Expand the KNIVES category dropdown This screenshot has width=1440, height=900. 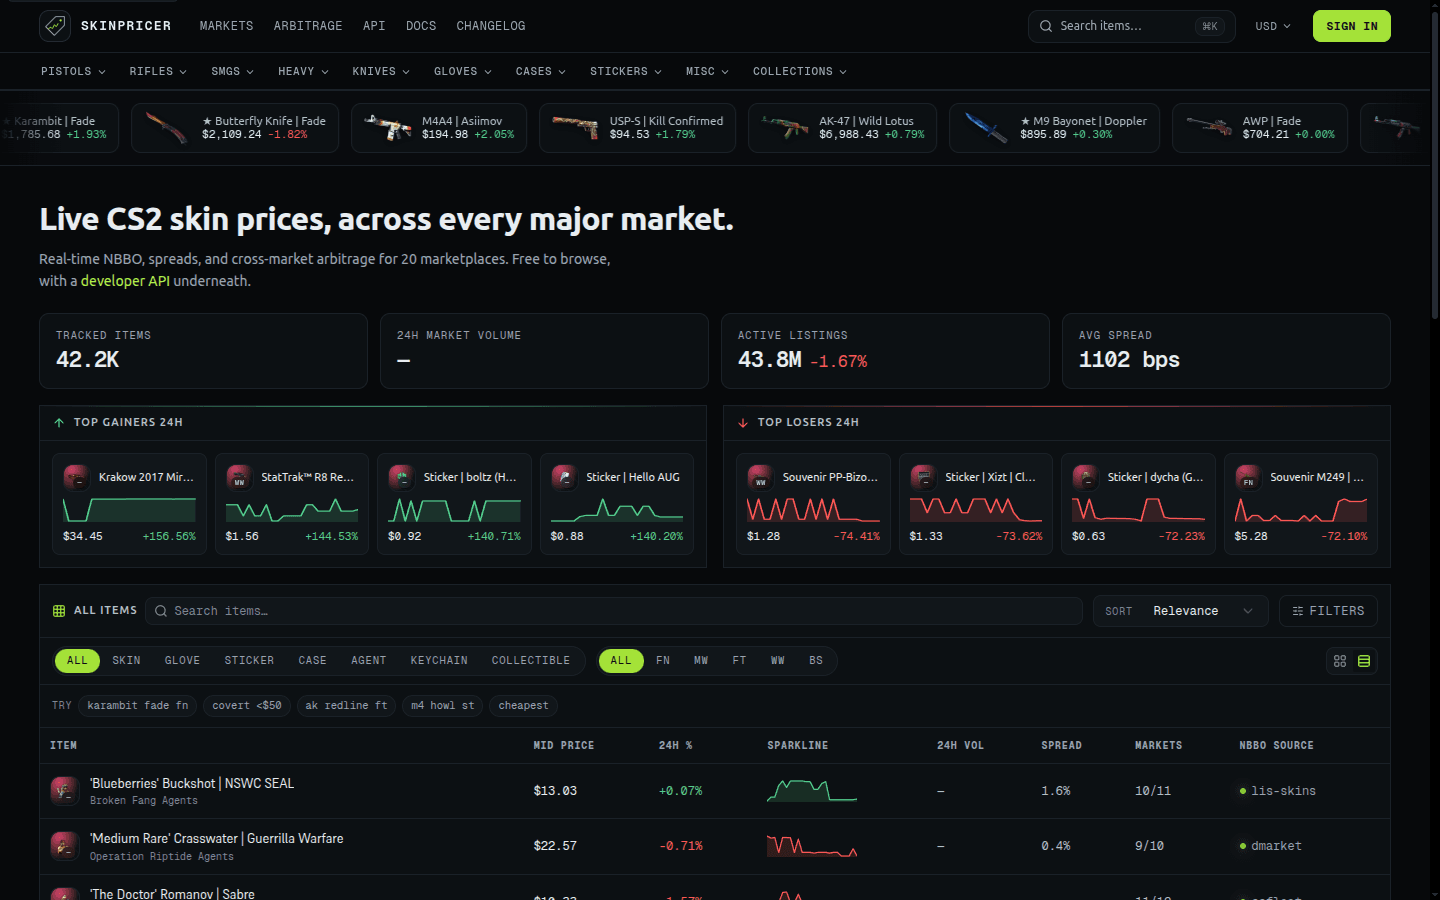click(381, 72)
